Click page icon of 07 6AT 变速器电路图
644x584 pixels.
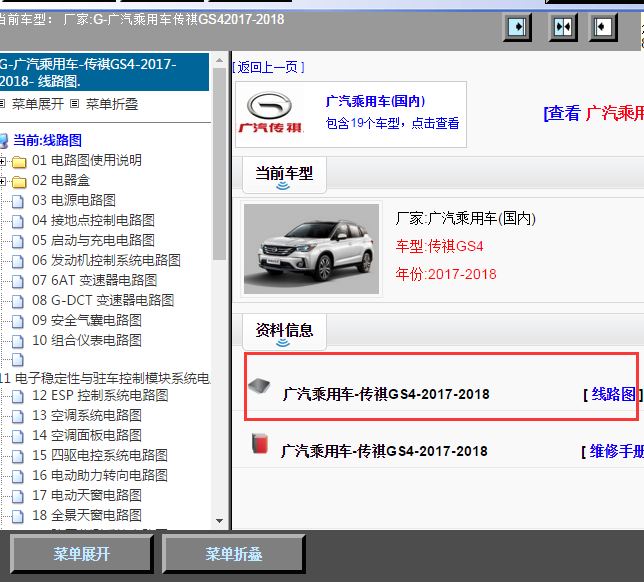17,281
